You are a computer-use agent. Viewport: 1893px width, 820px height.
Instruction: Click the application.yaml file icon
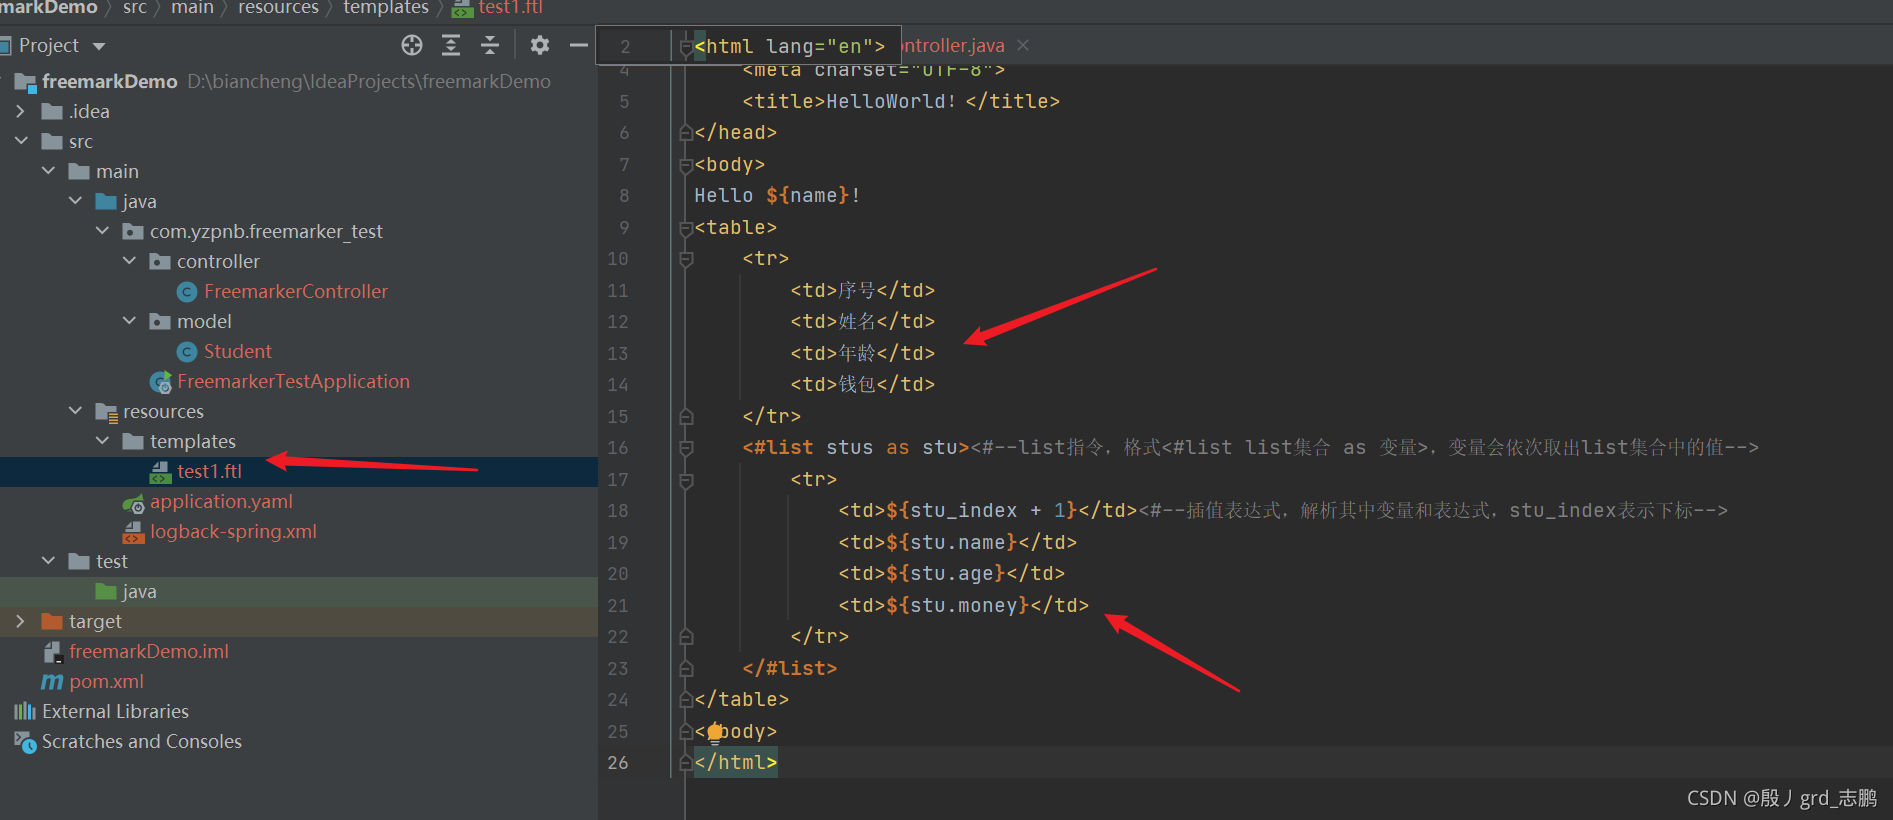pyautogui.click(x=134, y=502)
